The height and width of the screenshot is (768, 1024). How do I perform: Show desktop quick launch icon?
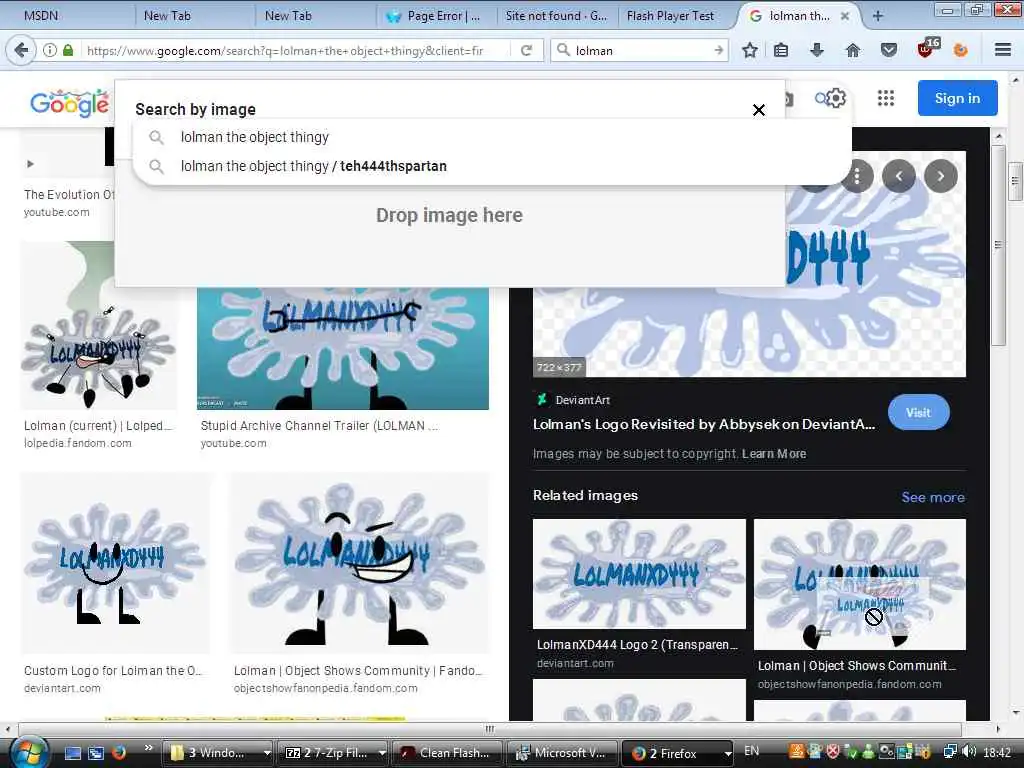72,753
